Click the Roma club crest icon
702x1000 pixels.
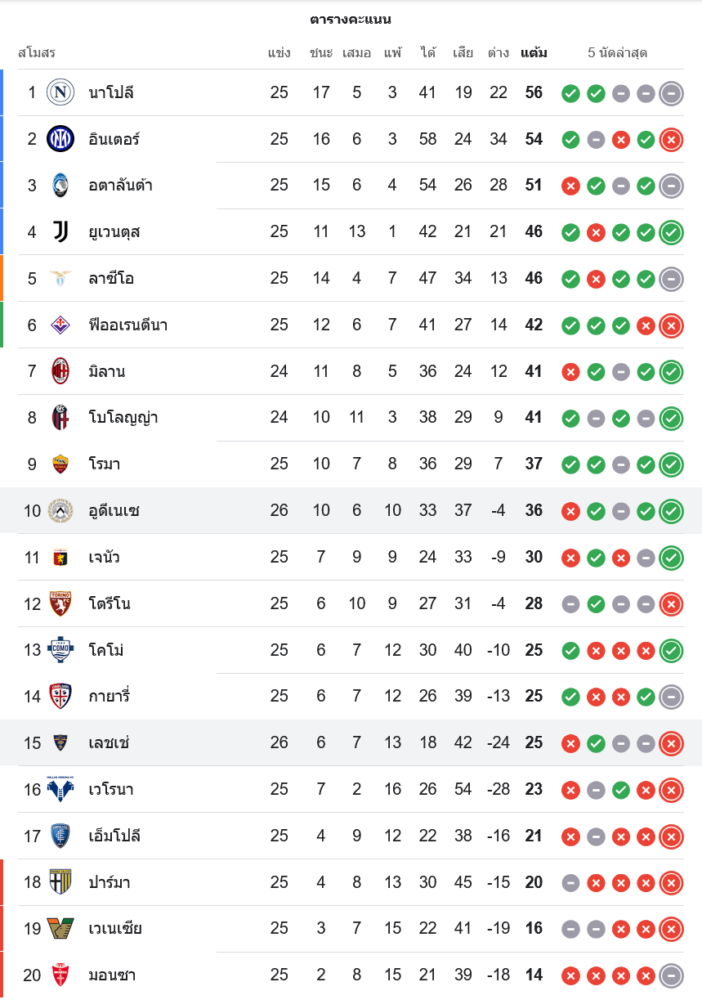[61, 464]
